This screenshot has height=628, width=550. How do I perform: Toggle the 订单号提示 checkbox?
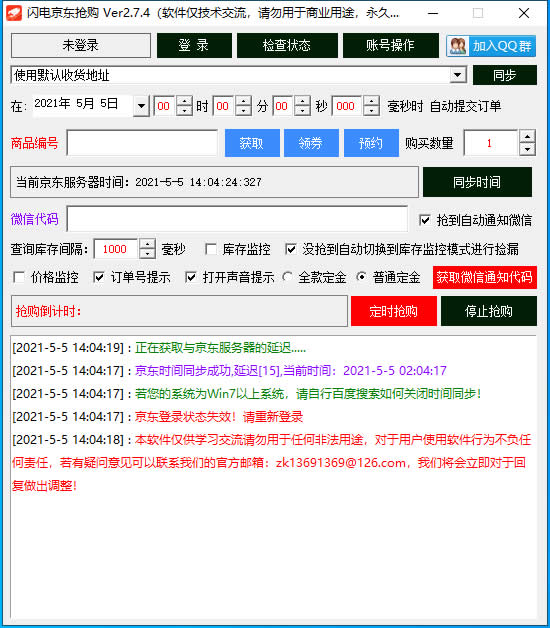(x=99, y=277)
